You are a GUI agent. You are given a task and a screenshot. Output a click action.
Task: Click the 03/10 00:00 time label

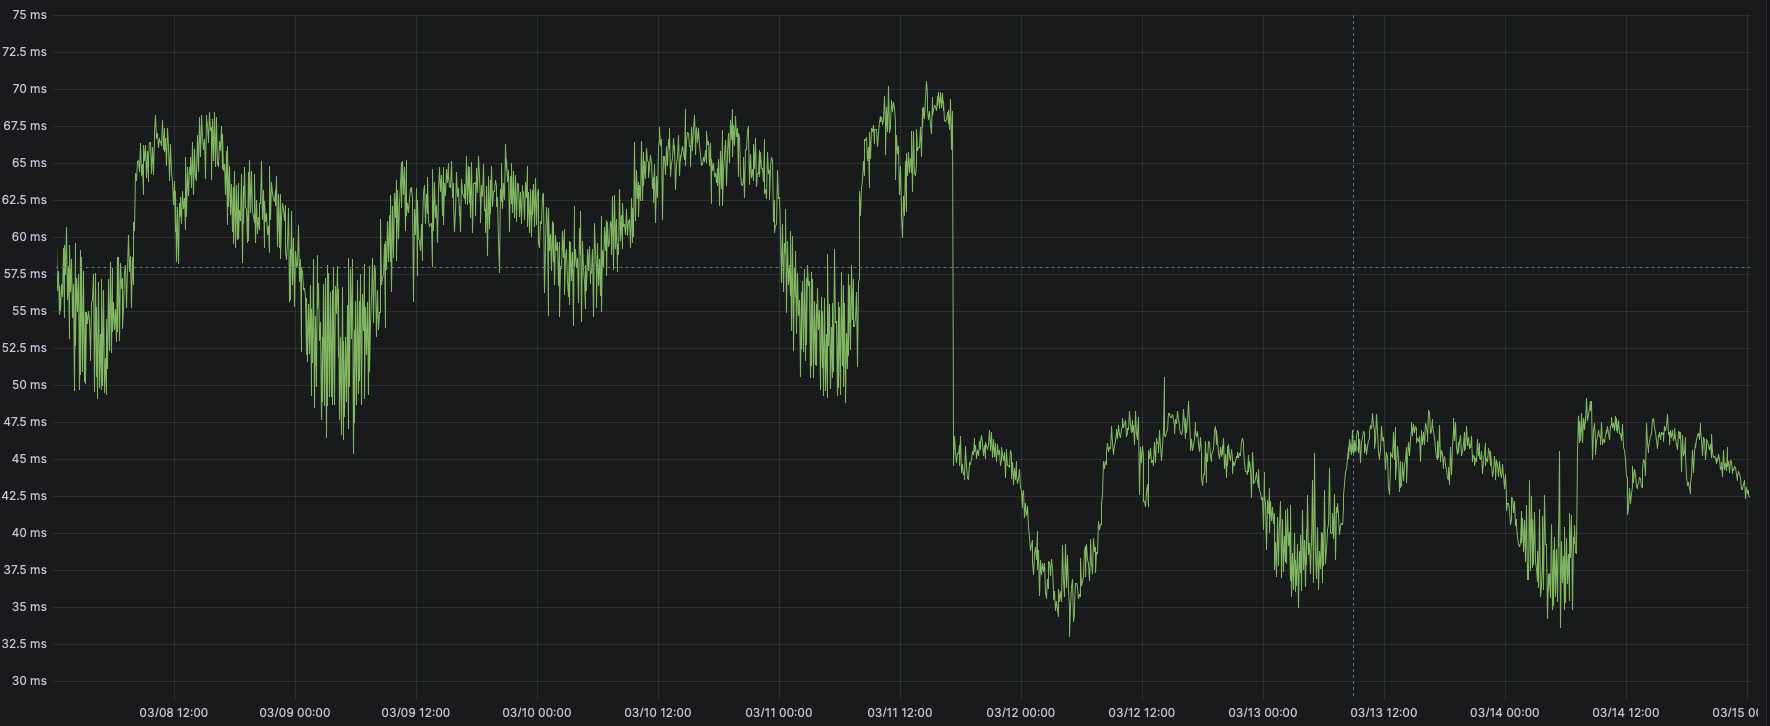[x=537, y=713]
